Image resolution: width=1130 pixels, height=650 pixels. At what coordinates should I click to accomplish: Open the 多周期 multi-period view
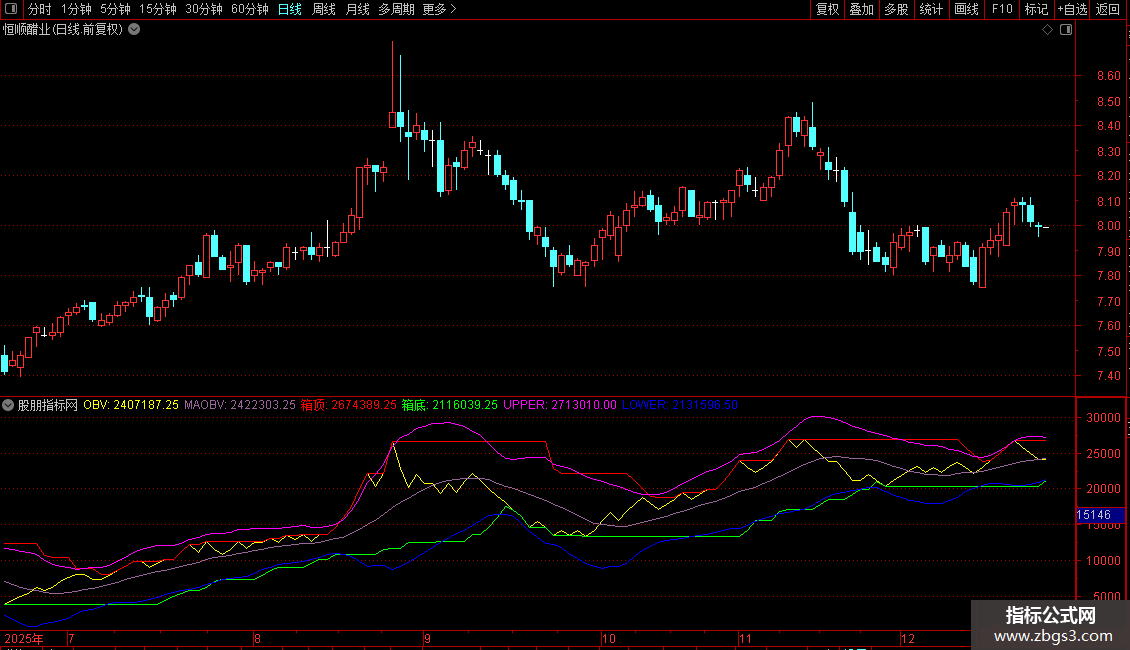396,9
